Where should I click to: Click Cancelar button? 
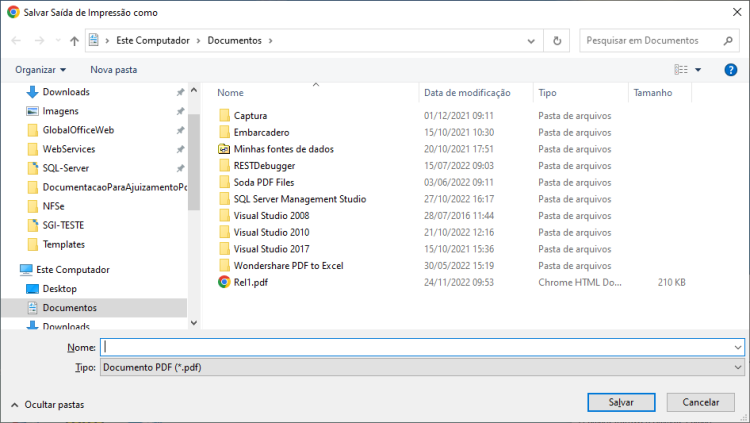(700, 402)
